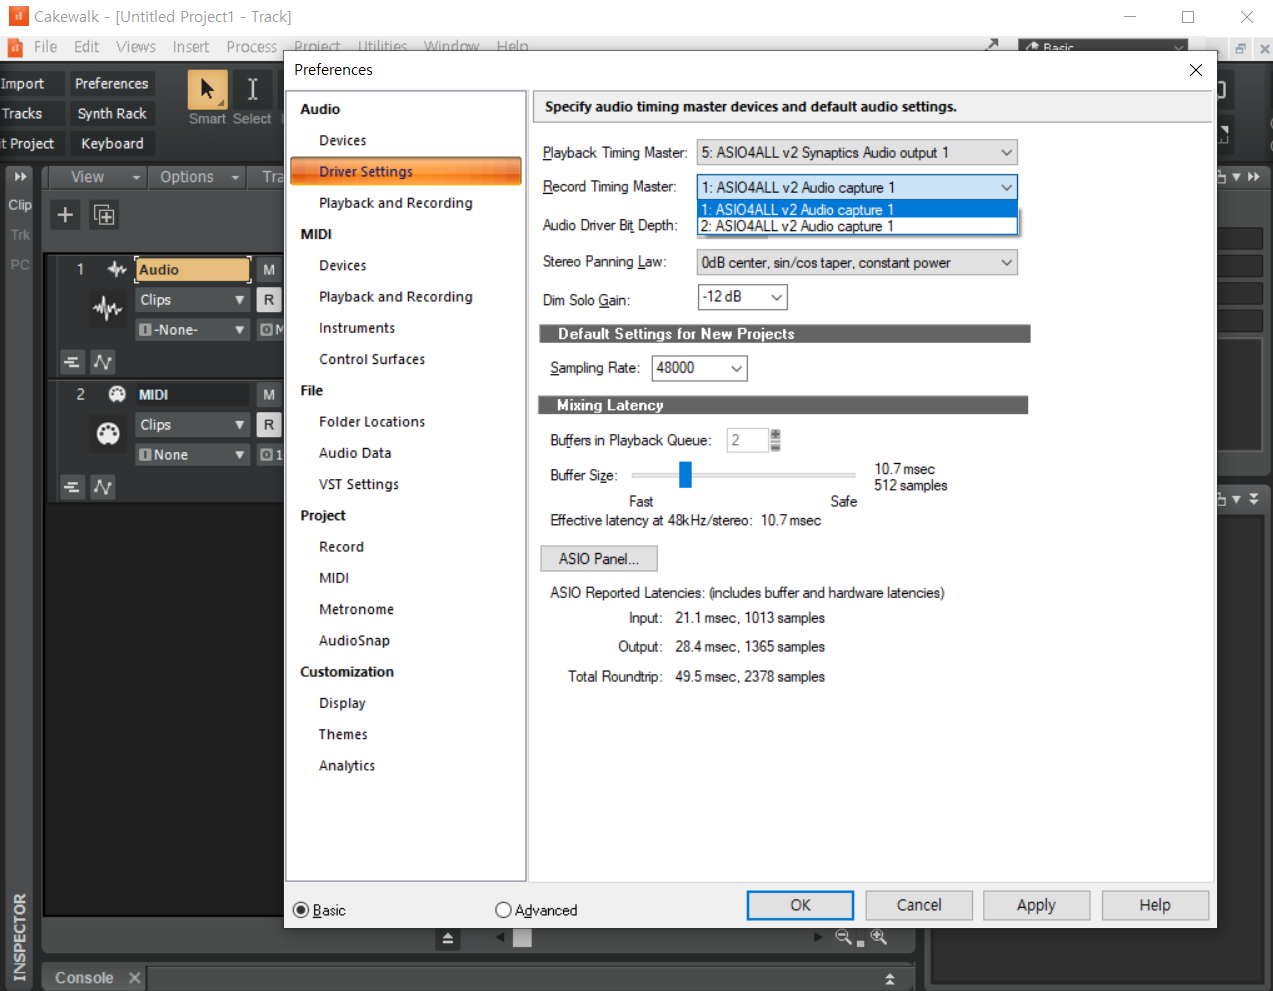
Task: Open the take lanes icon on MIDI track
Action: point(72,487)
